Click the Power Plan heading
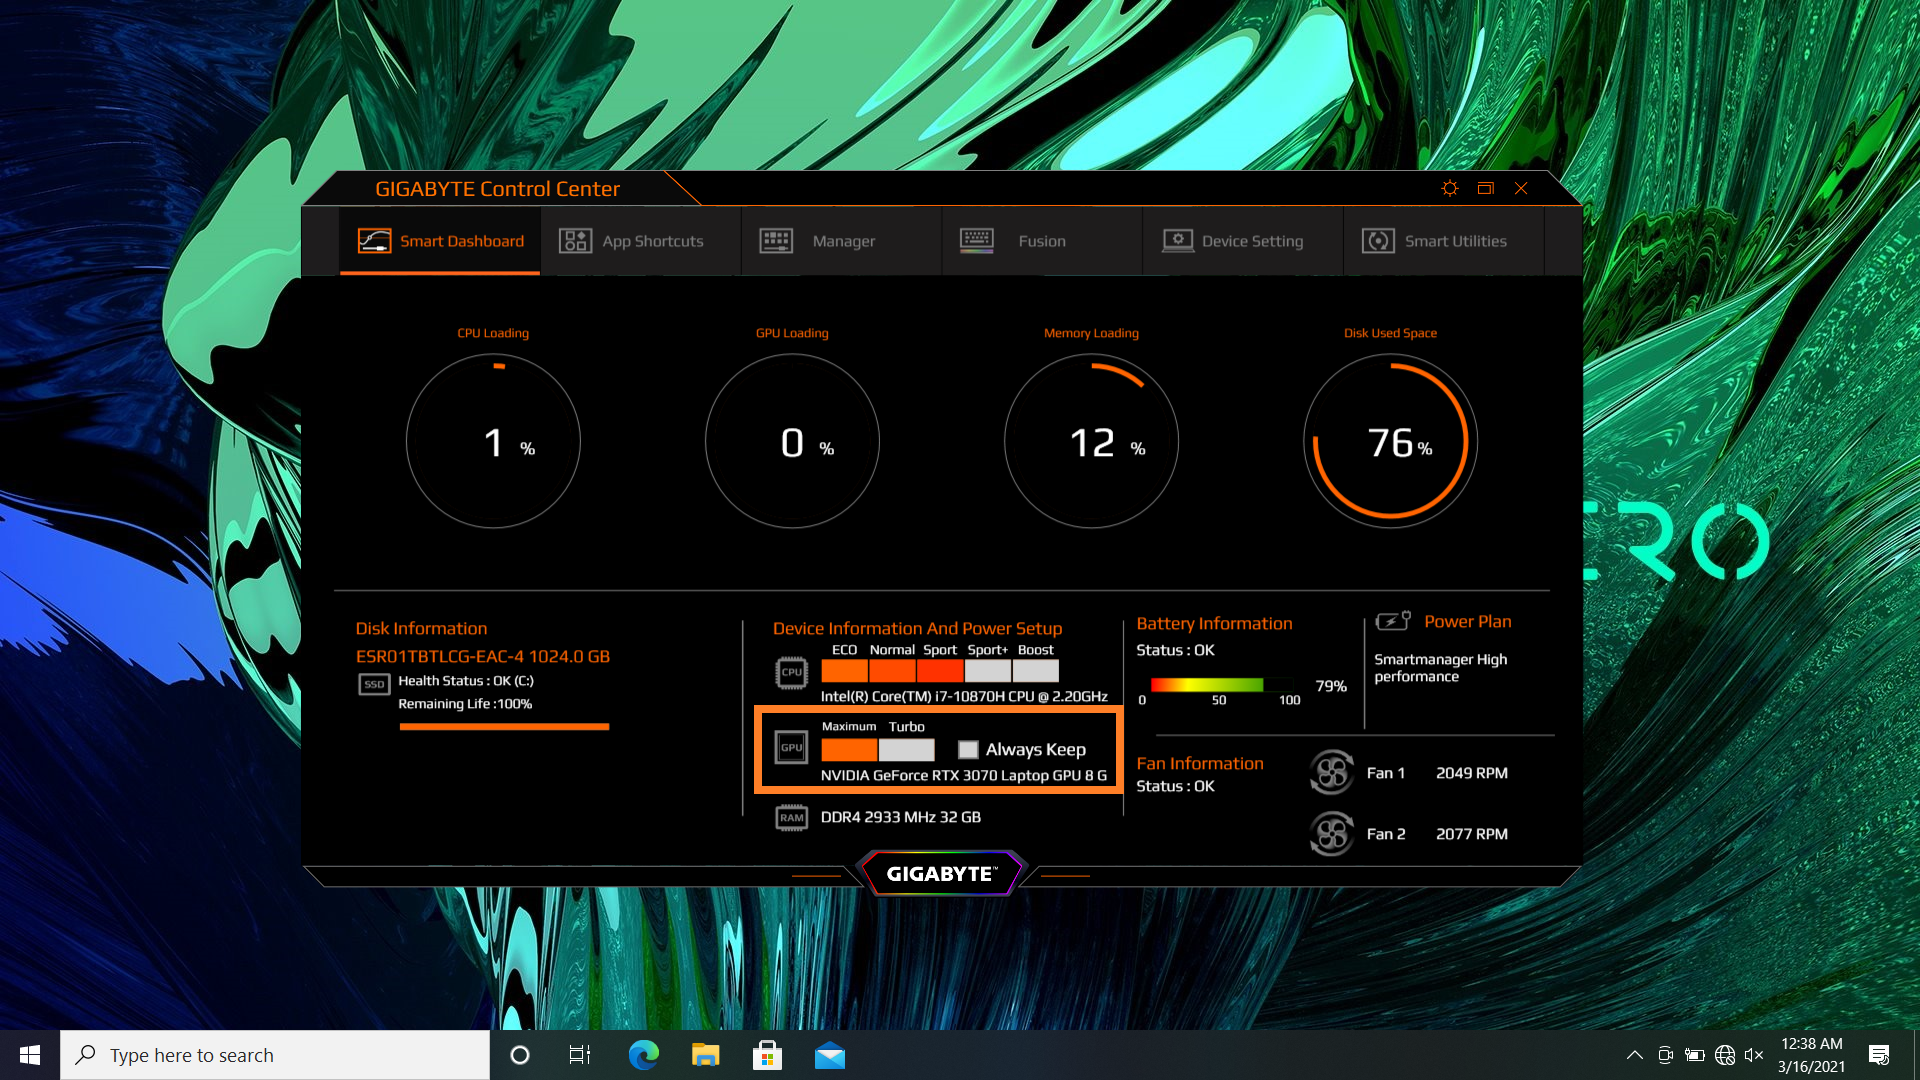The height and width of the screenshot is (1080, 1920). pos(1467,621)
